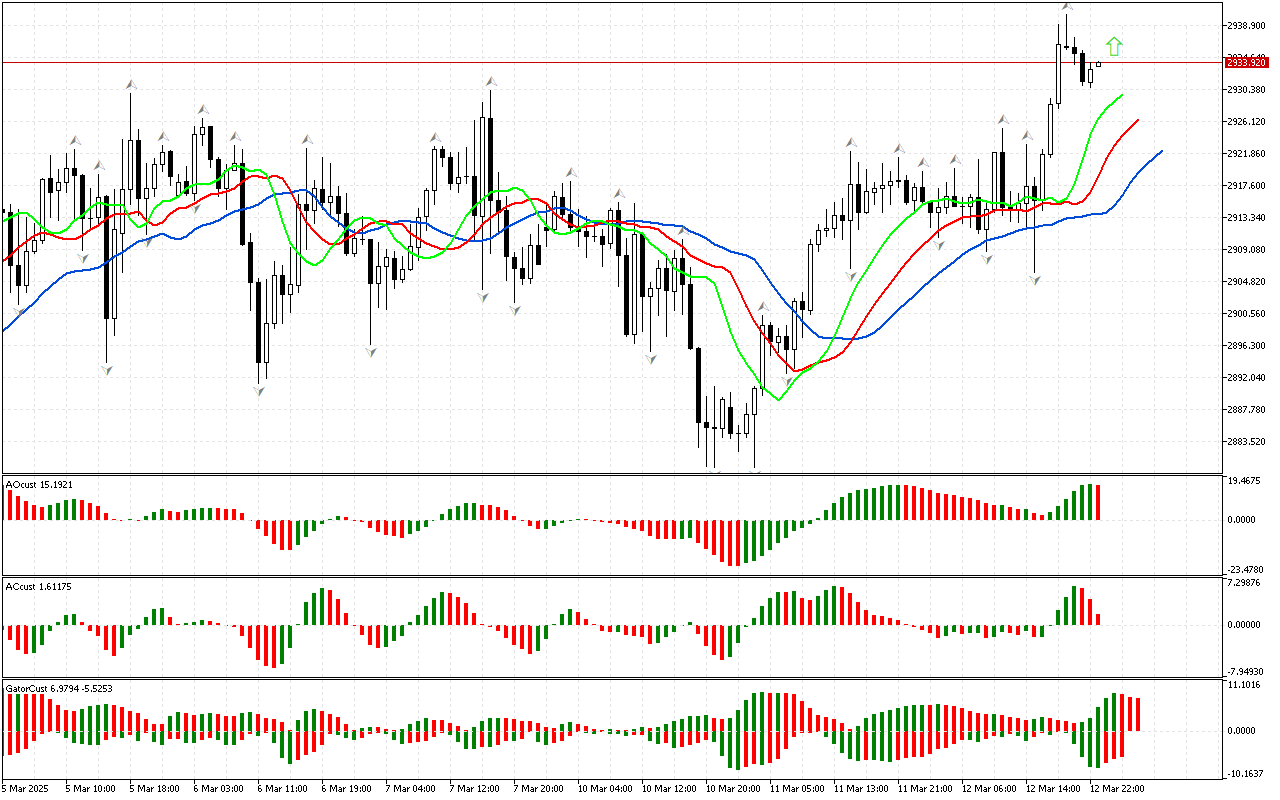Viewport: 1280px width, 800px height.
Task: Select the GatorCust 6.9794 -5.5253 label
Action: [x=58, y=688]
